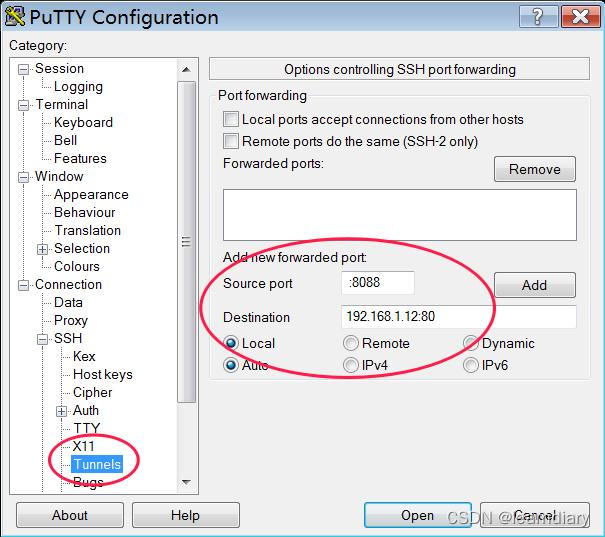Viewport: 605px width, 537px height.
Task: Enable local ports accept connections from other hosts
Action: [231, 119]
